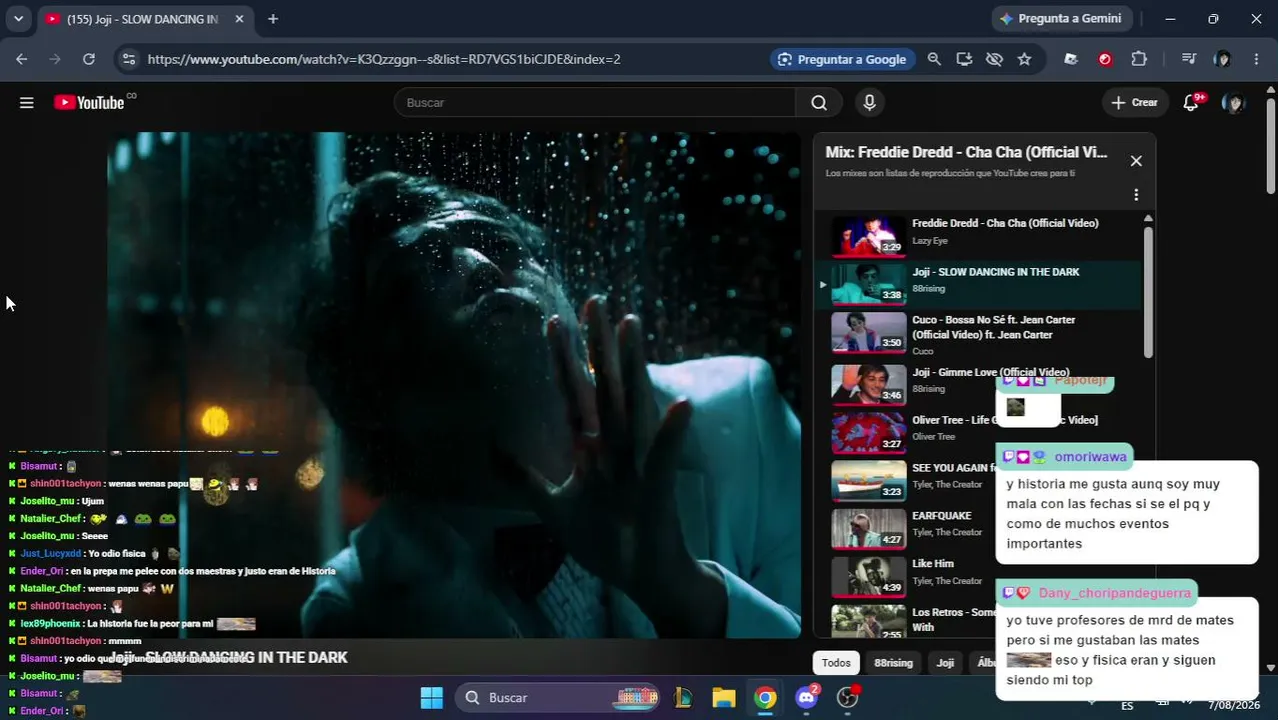The height and width of the screenshot is (720, 1278).
Task: Open the Chrome profile avatar
Action: tap(1222, 59)
